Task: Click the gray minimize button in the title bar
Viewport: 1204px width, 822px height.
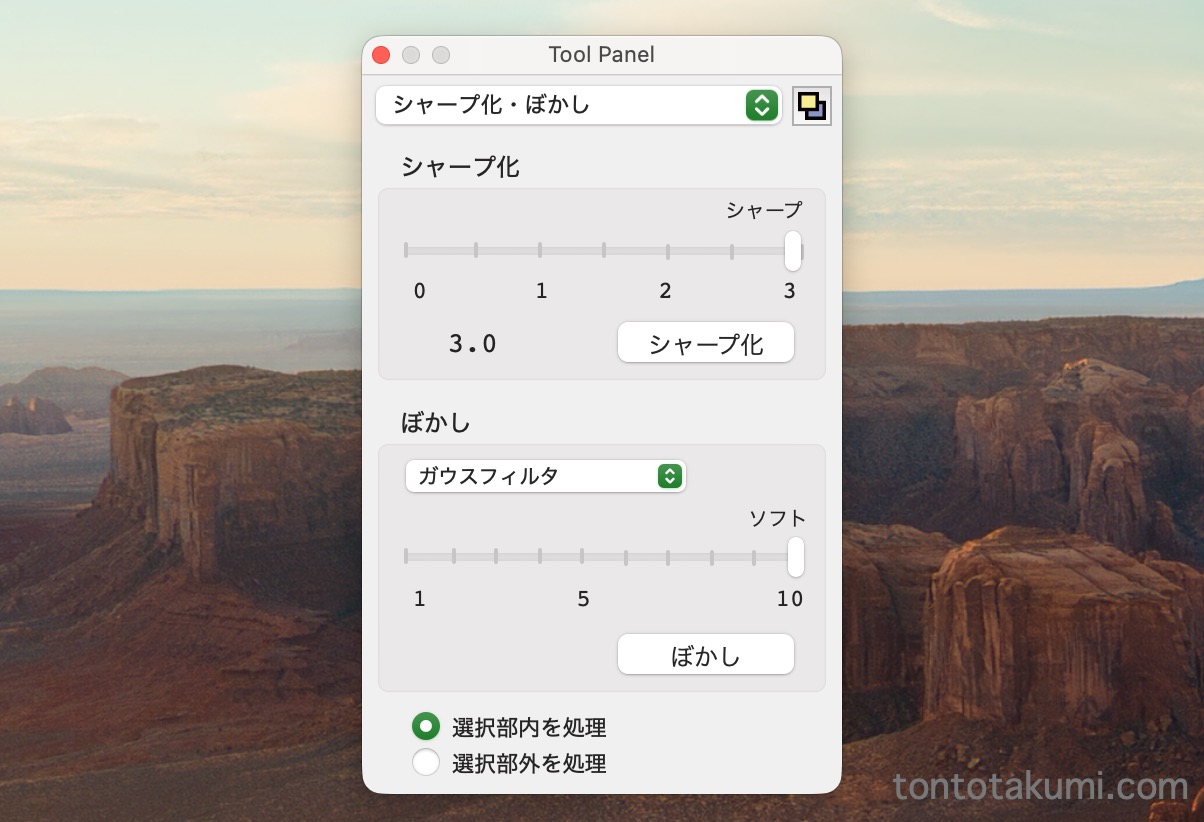Action: click(411, 55)
